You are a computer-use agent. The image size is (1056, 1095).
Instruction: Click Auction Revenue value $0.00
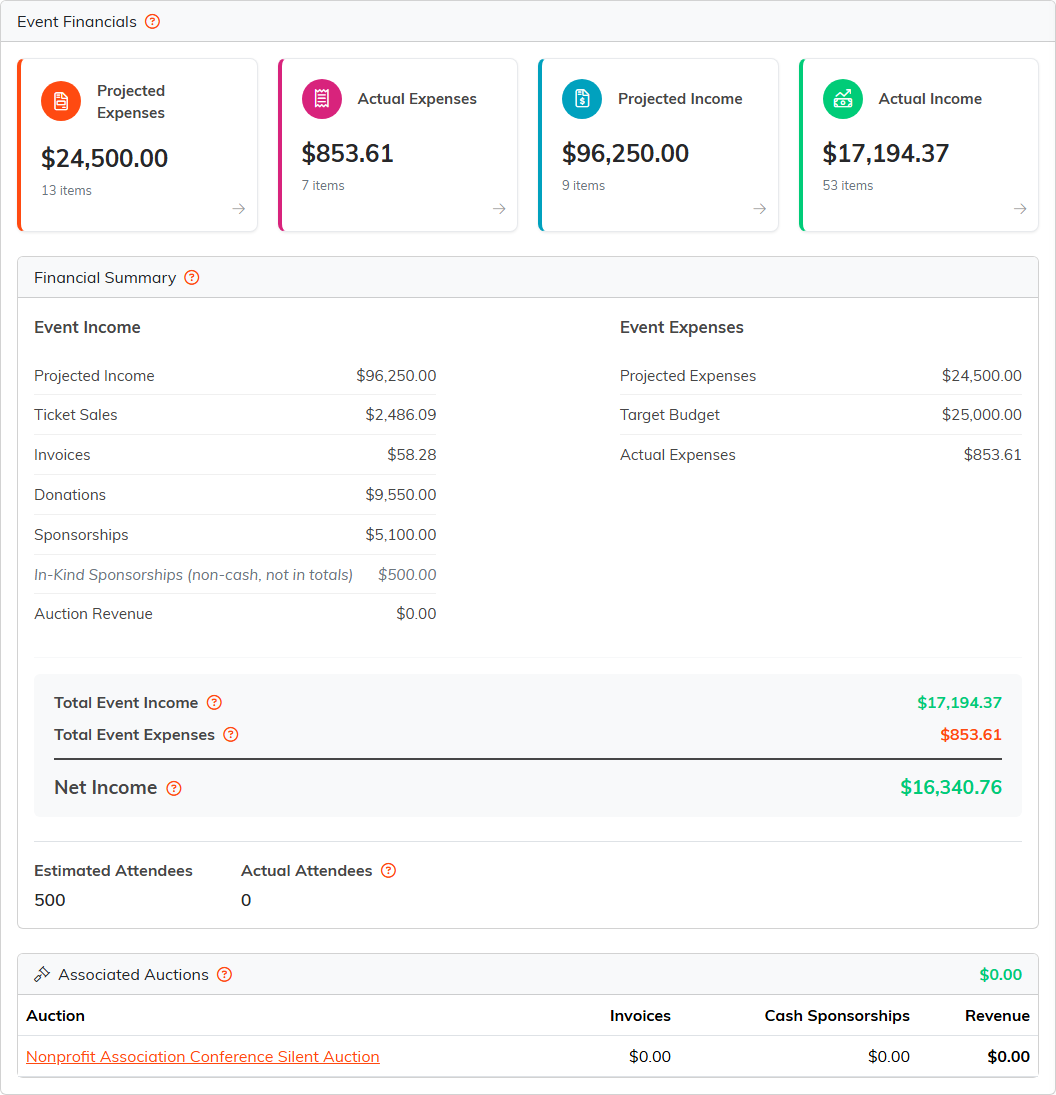[416, 614]
